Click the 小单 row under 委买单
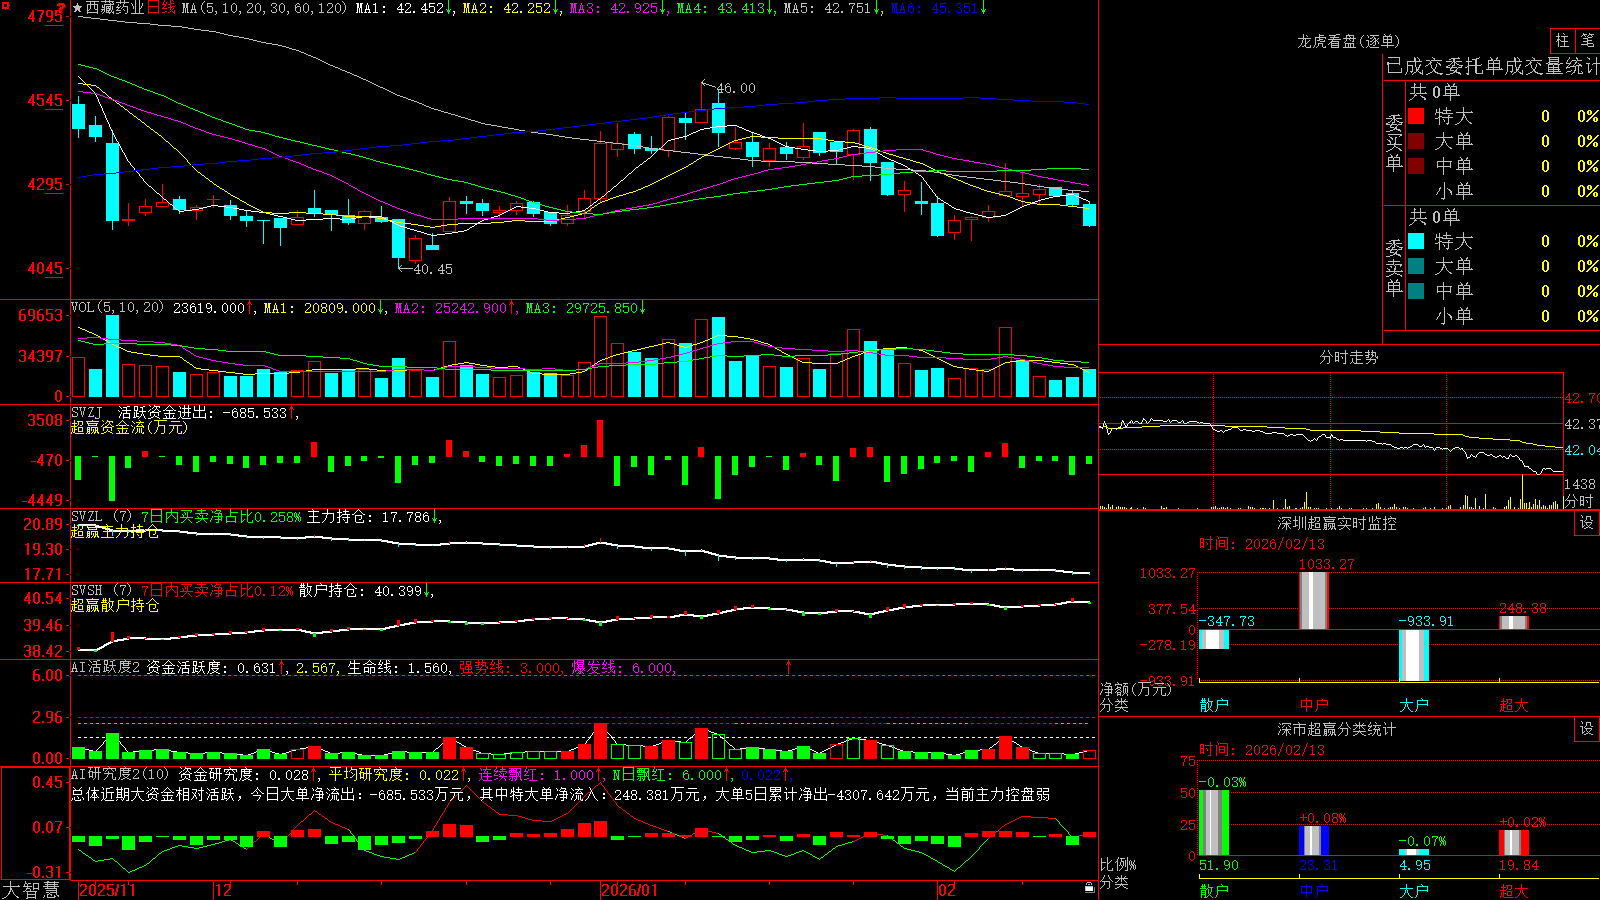This screenshot has height=900, width=1600. coord(1503,191)
